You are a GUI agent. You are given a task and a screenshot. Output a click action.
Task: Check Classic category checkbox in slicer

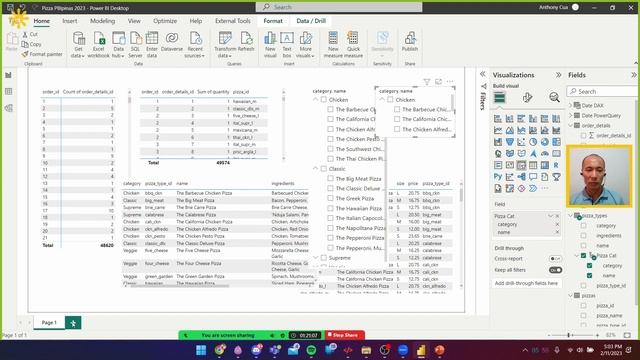pos(324,169)
